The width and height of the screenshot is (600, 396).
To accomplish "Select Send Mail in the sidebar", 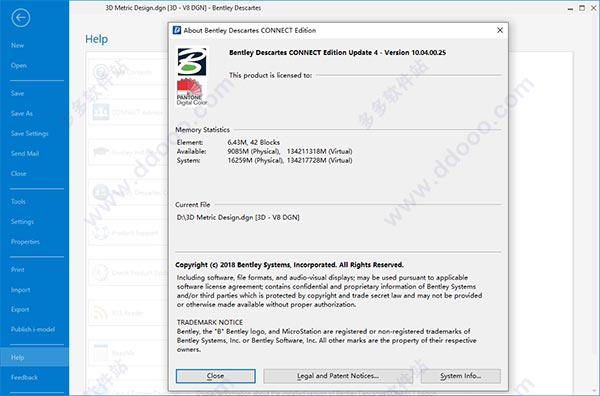I will point(25,153).
